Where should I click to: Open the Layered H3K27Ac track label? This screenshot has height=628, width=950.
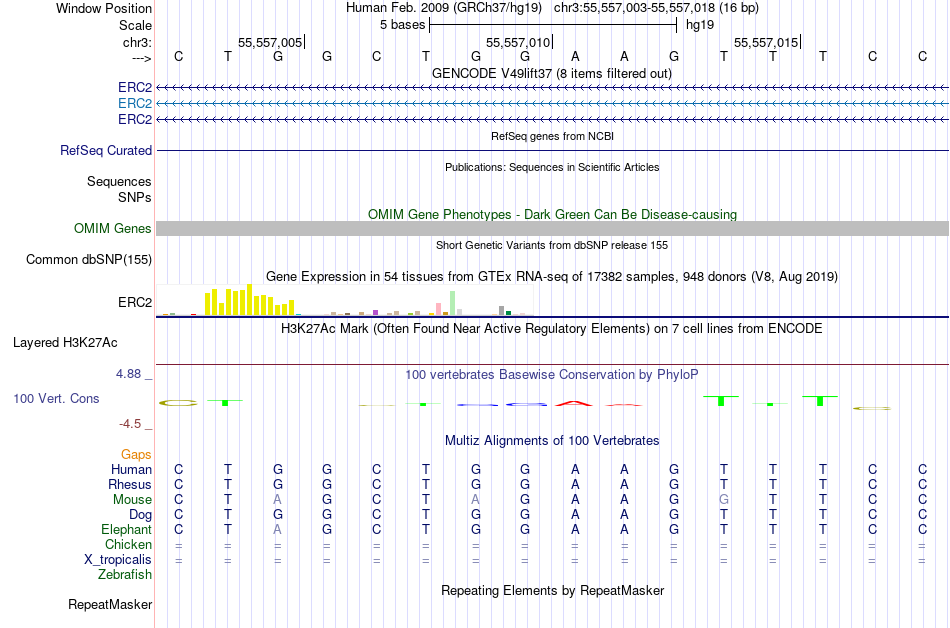click(65, 343)
